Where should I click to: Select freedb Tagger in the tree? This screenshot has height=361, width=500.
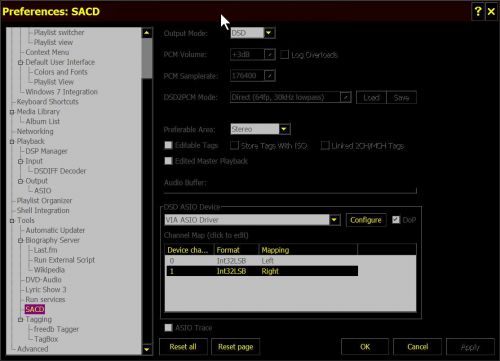pos(56,329)
